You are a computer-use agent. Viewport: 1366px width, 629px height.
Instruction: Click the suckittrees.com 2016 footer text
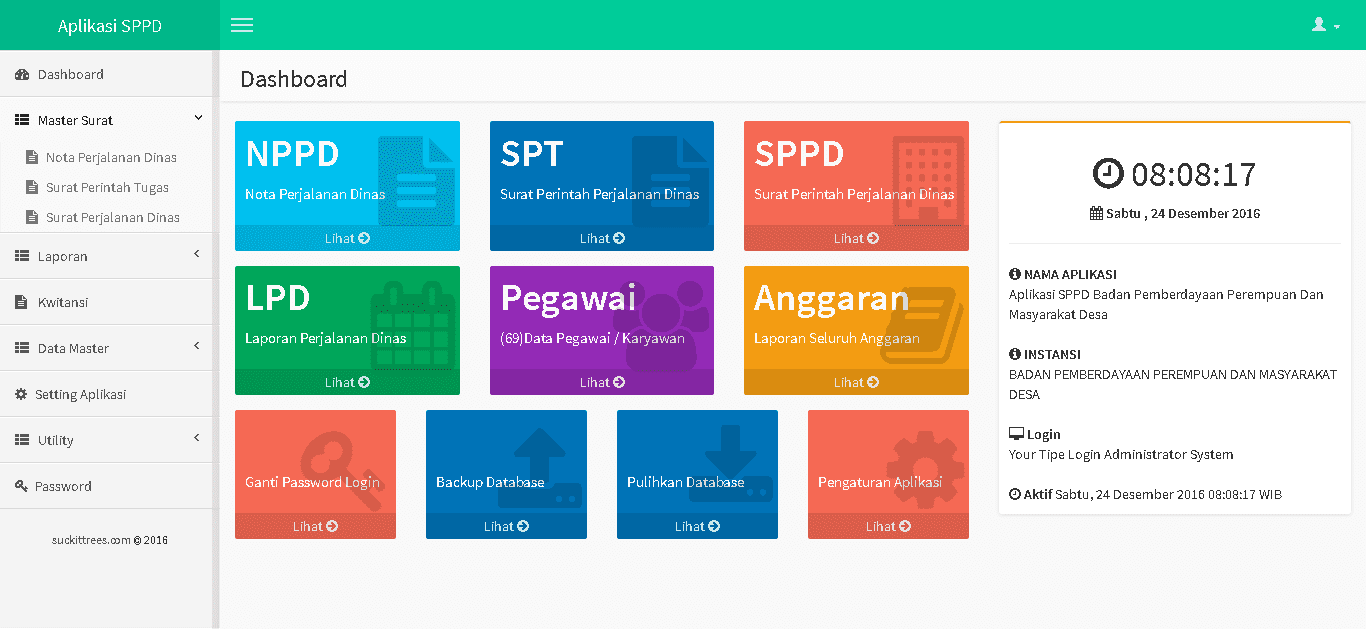(x=107, y=539)
